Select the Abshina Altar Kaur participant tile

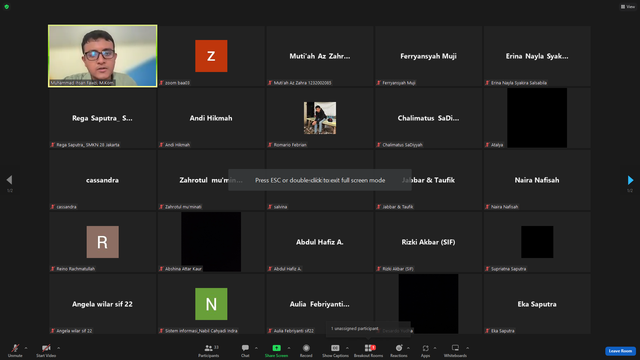211,242
